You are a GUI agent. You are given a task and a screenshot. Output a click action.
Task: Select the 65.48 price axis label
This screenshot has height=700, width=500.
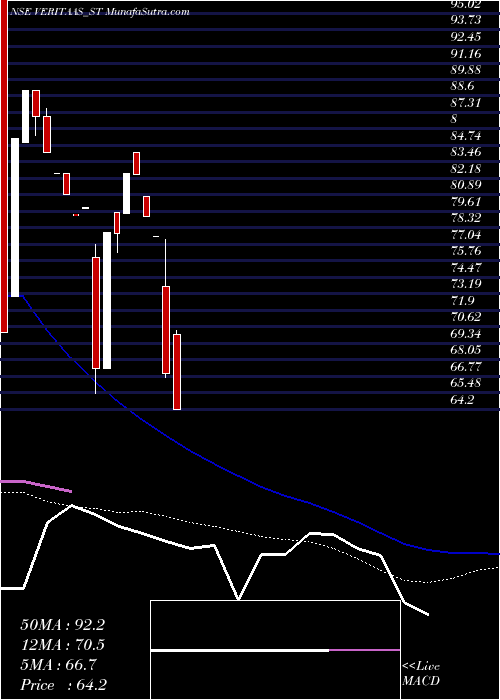coord(466,382)
